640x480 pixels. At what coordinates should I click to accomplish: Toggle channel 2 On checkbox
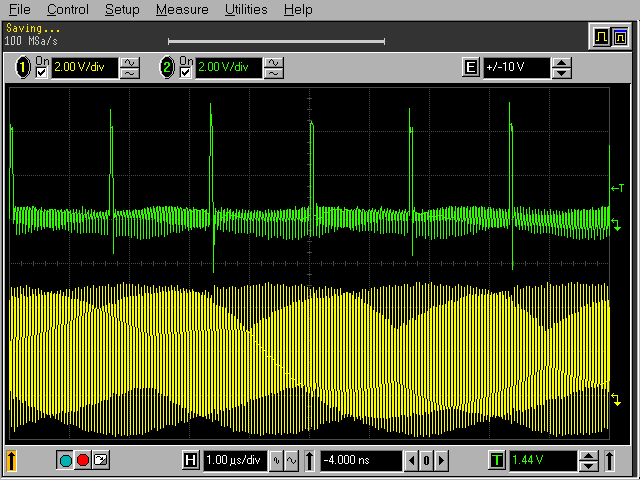click(186, 73)
